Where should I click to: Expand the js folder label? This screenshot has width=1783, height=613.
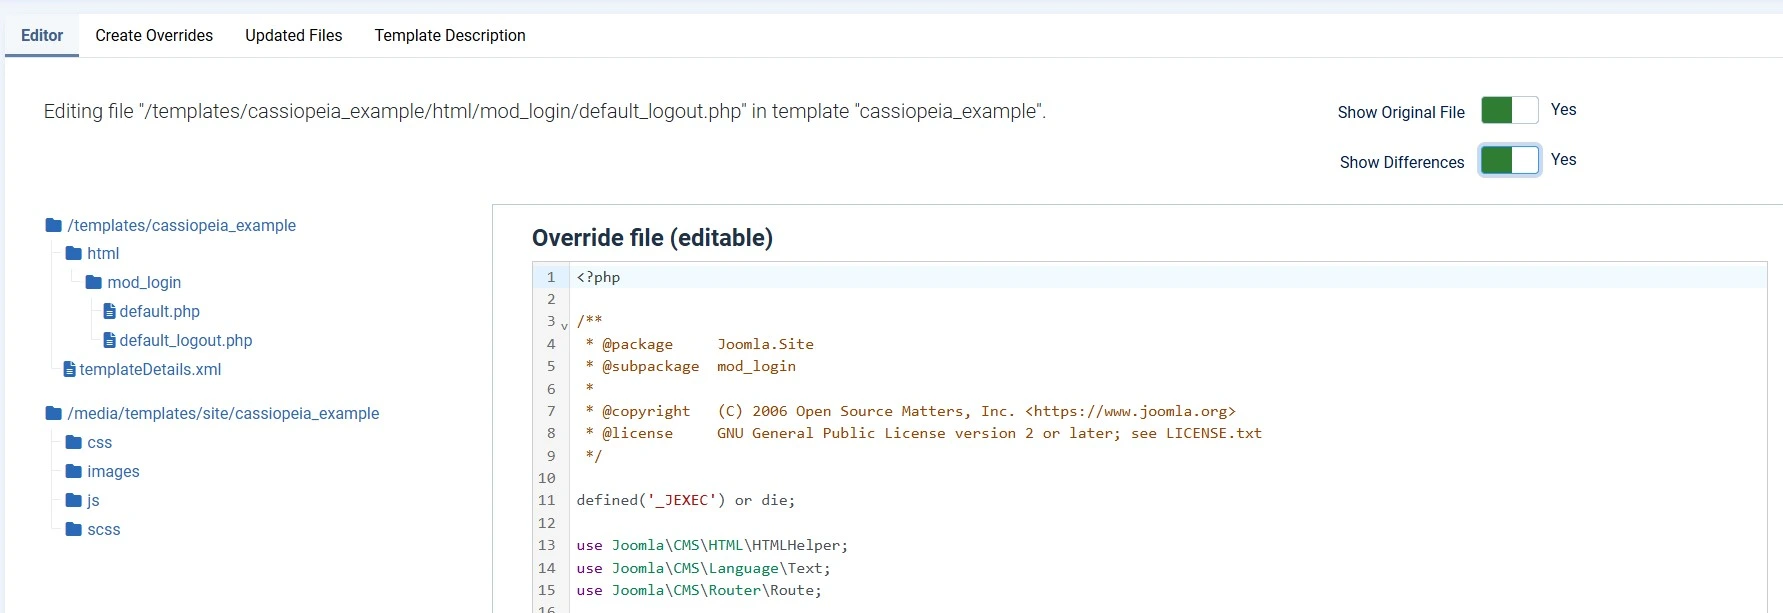(93, 500)
